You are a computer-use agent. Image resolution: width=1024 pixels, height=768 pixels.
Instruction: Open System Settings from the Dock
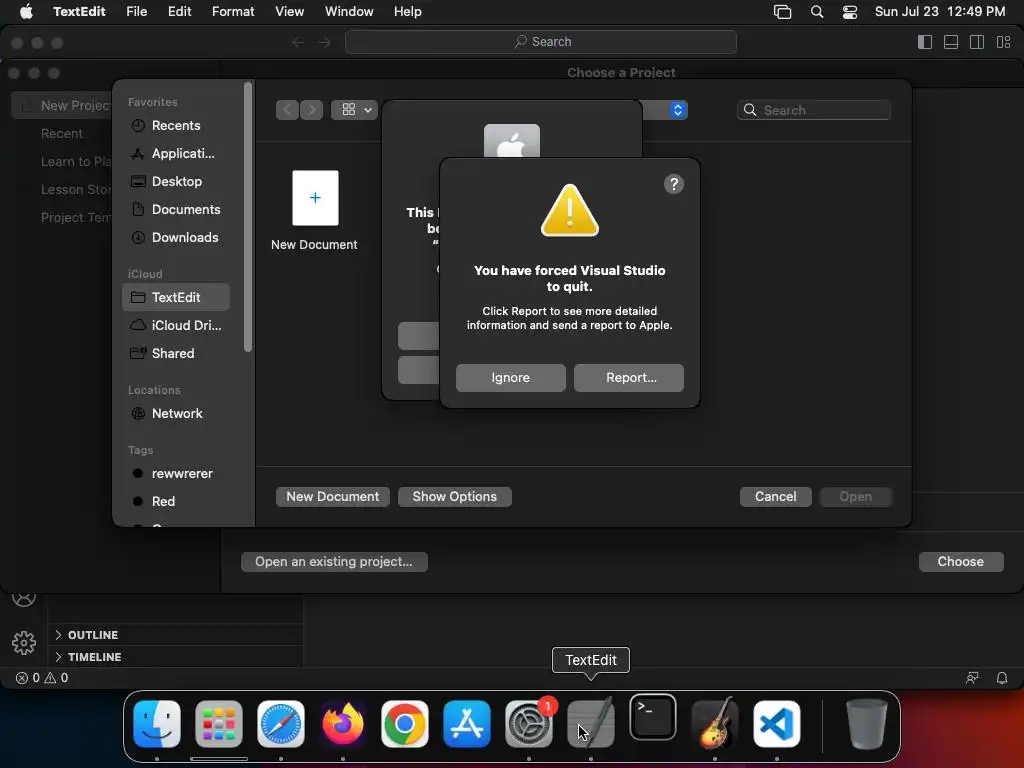[x=529, y=724]
